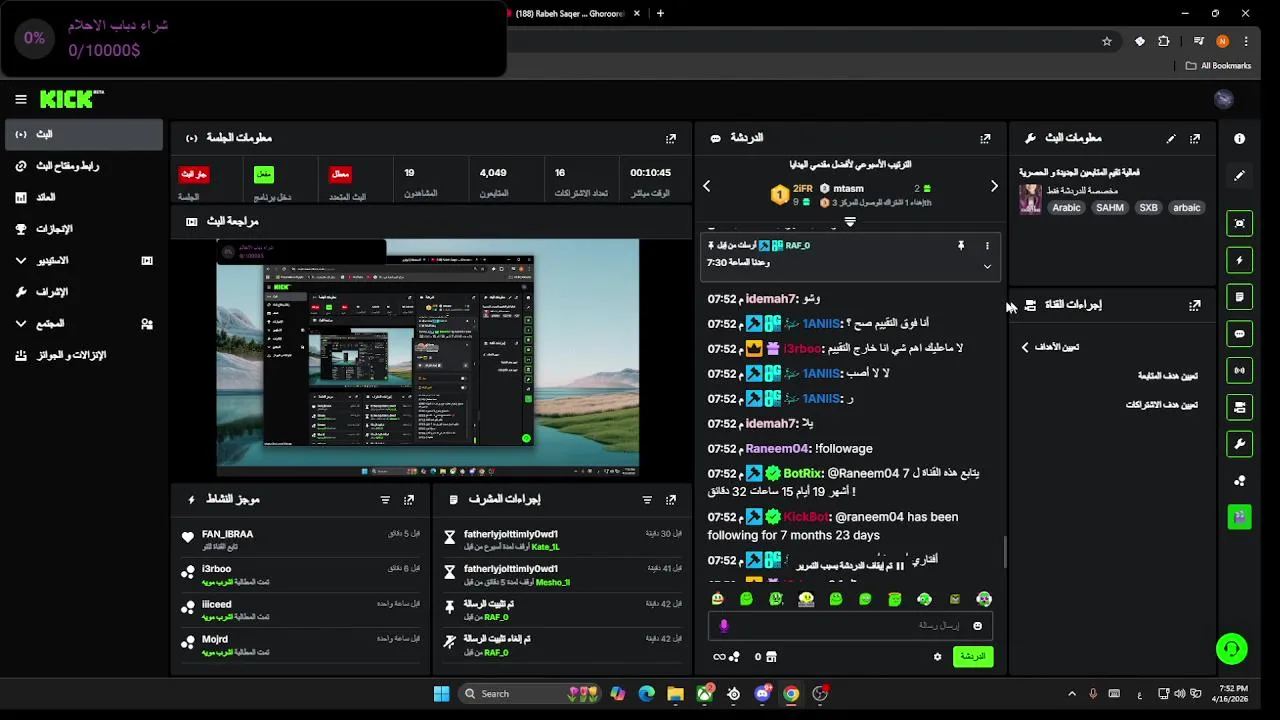Open the browser extensions puzzle icon
1280x720 pixels.
click(x=1164, y=41)
